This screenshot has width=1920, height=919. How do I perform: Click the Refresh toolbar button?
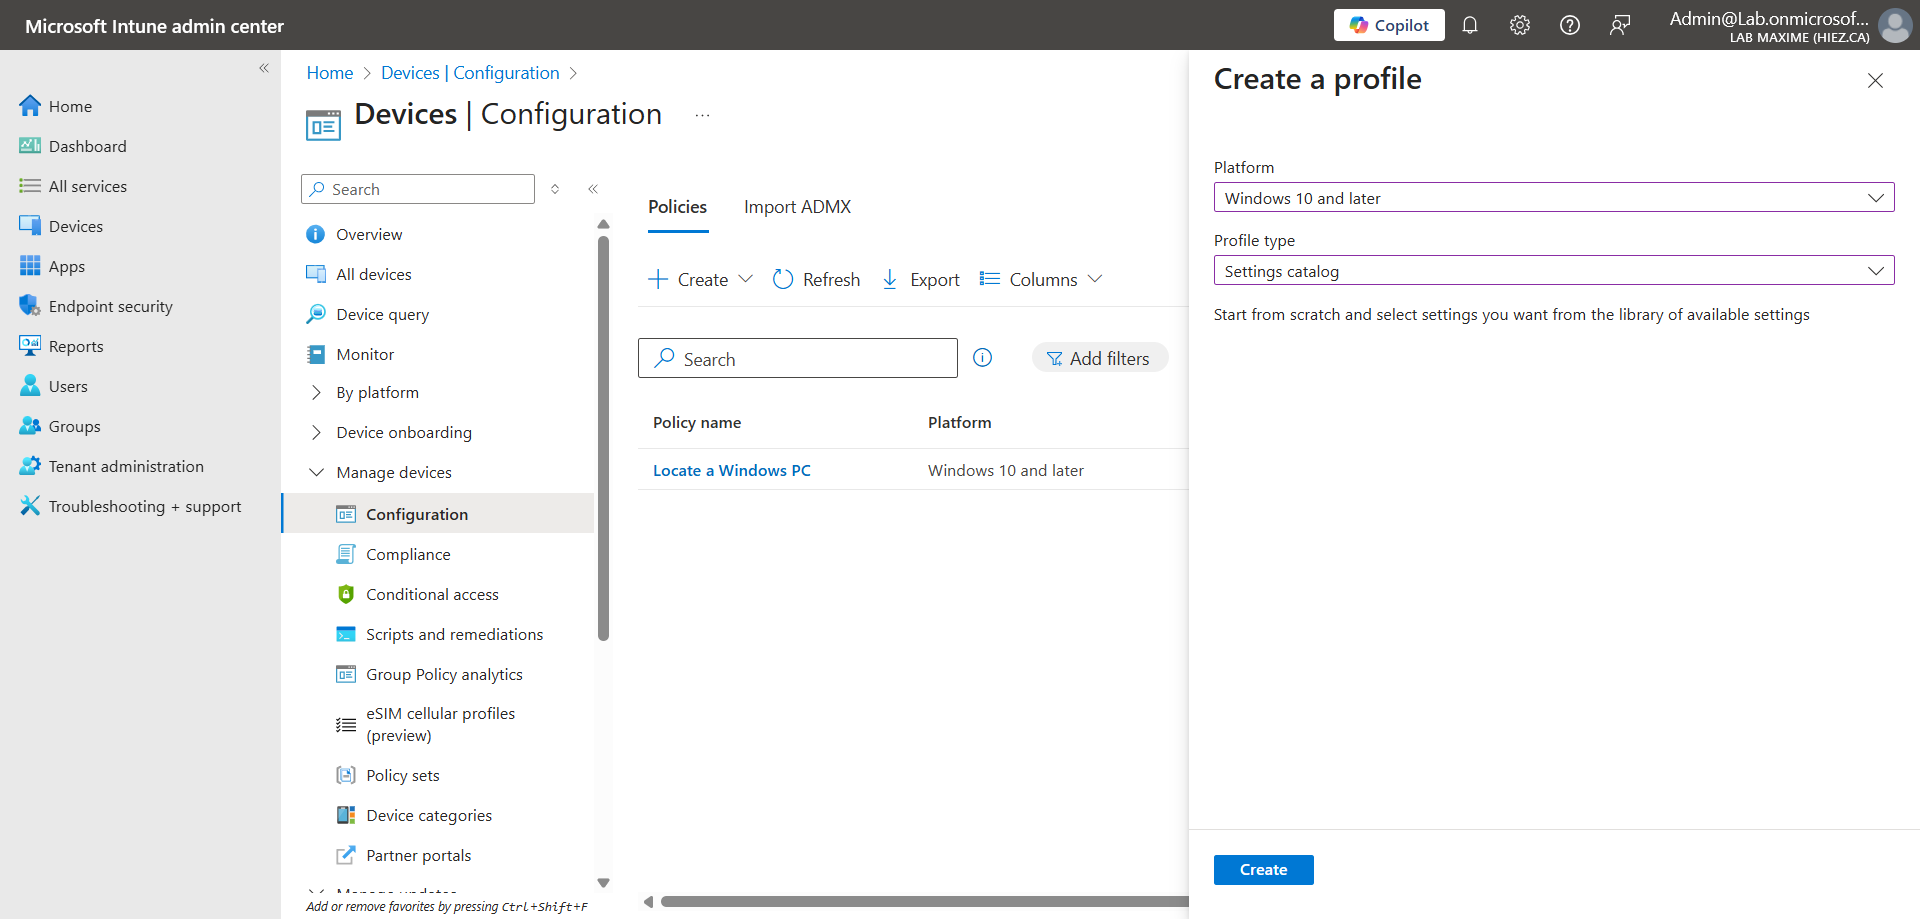point(816,280)
